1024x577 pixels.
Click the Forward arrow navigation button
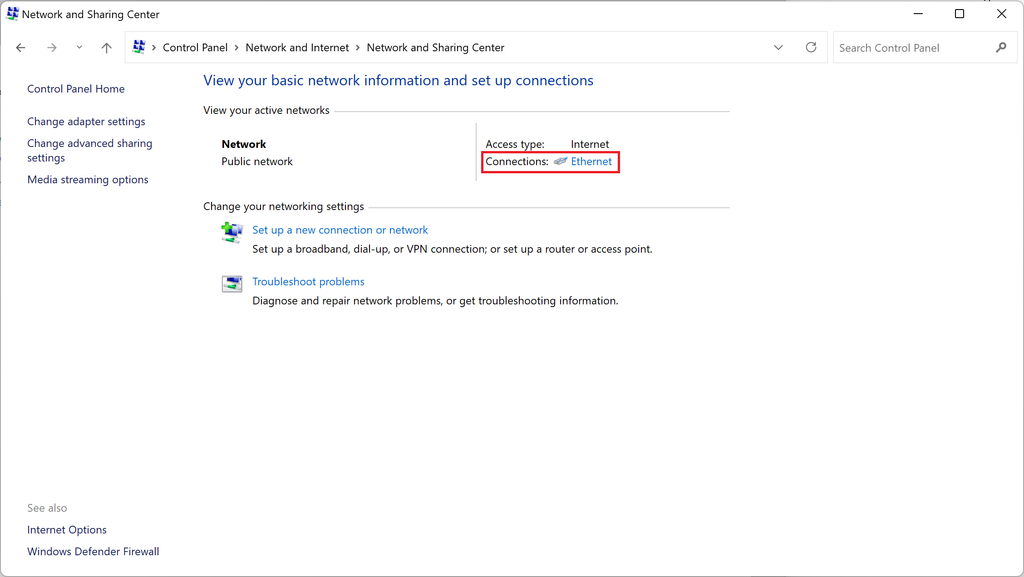tap(52, 48)
